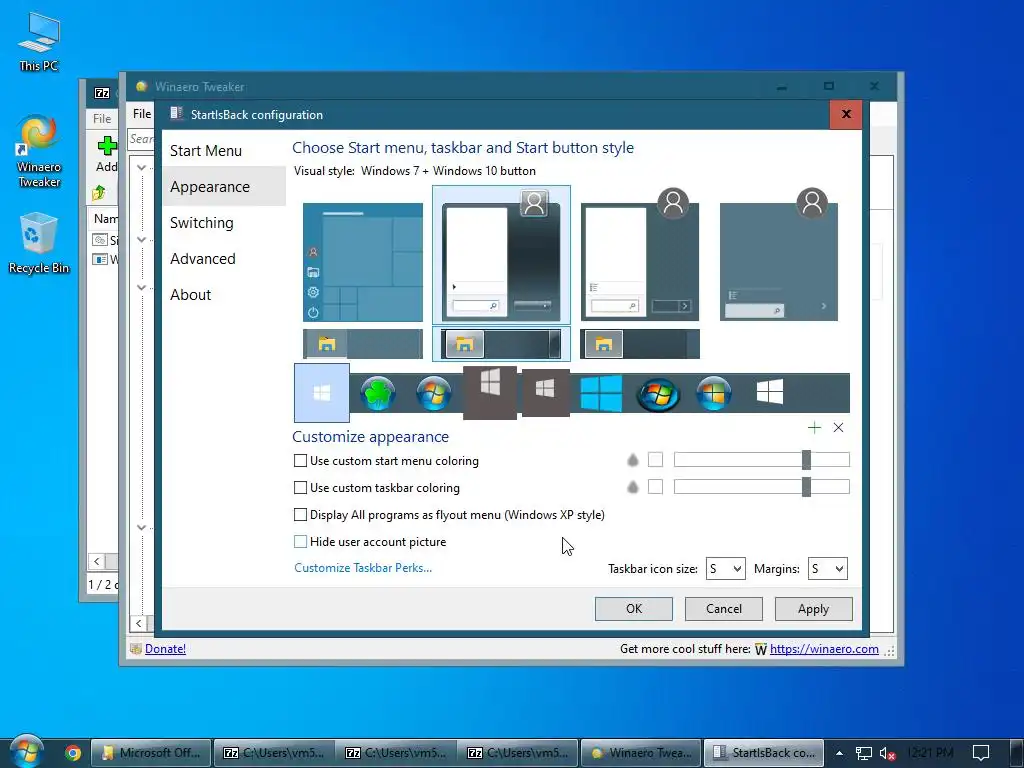Click Apply to save appearance changes
The width and height of the screenshot is (1024, 768).
813,609
